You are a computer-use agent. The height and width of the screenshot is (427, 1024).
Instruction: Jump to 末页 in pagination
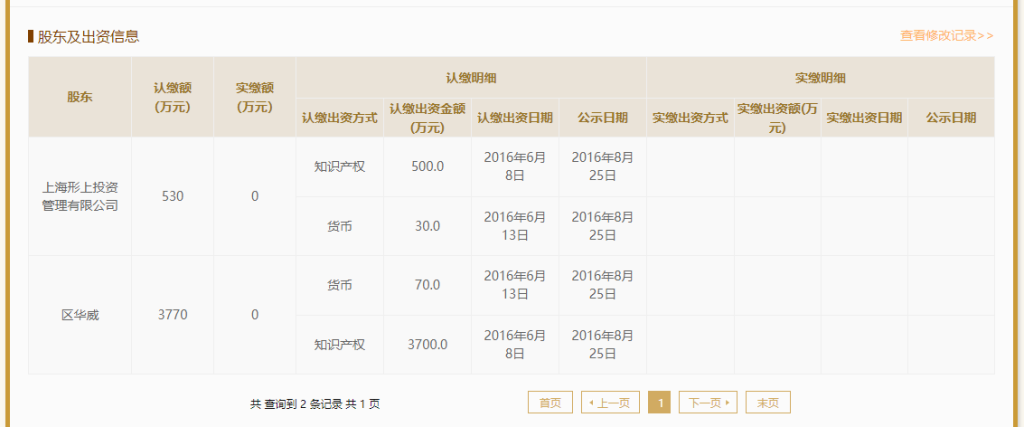click(x=768, y=403)
